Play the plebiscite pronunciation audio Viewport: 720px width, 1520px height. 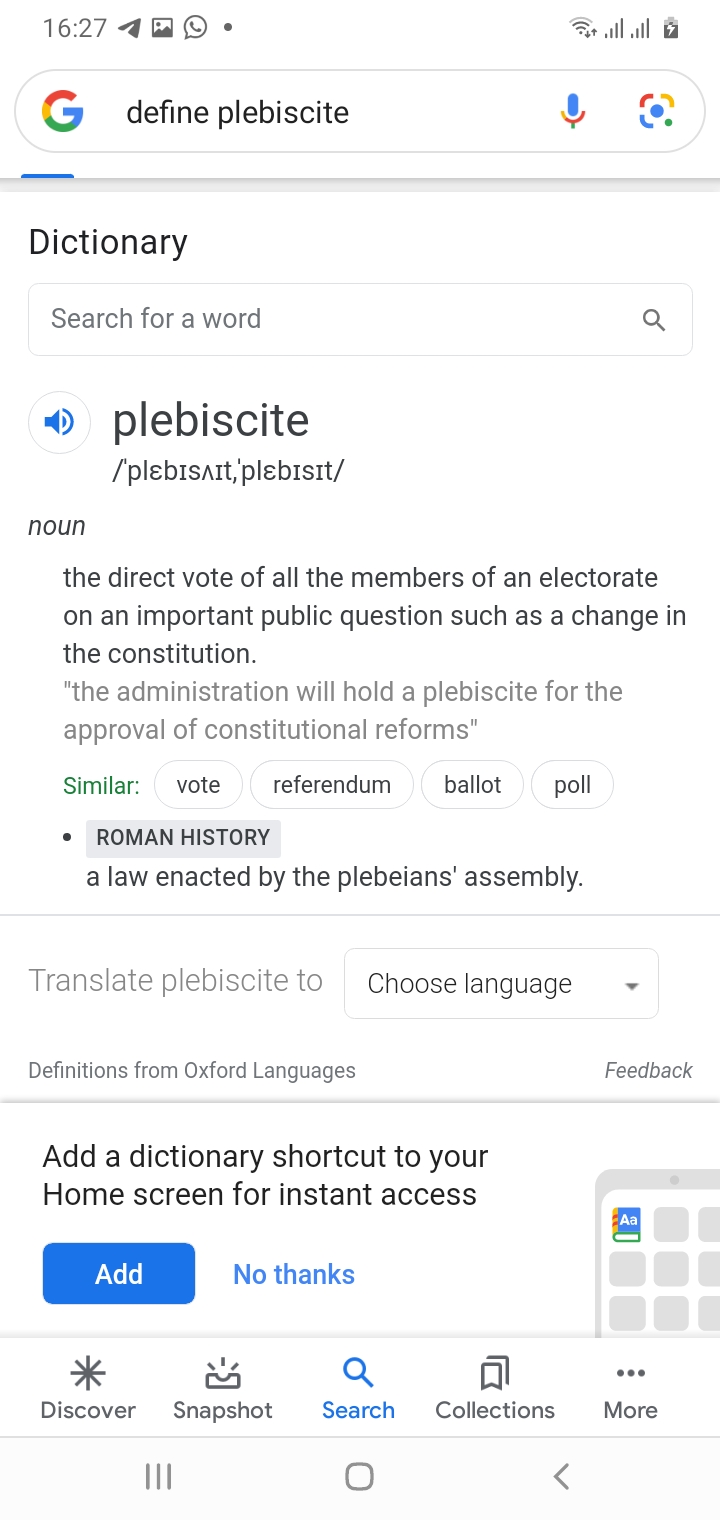coord(59,422)
